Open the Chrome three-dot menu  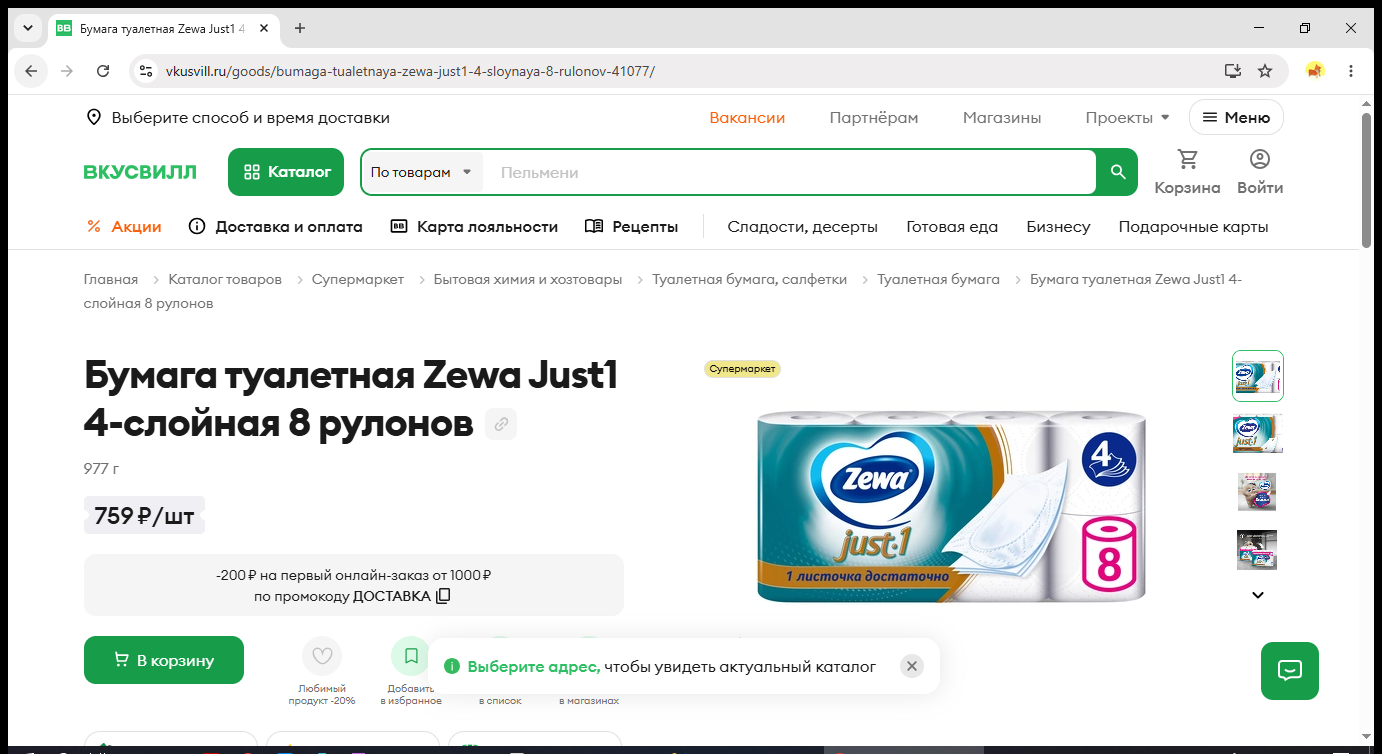1351,71
